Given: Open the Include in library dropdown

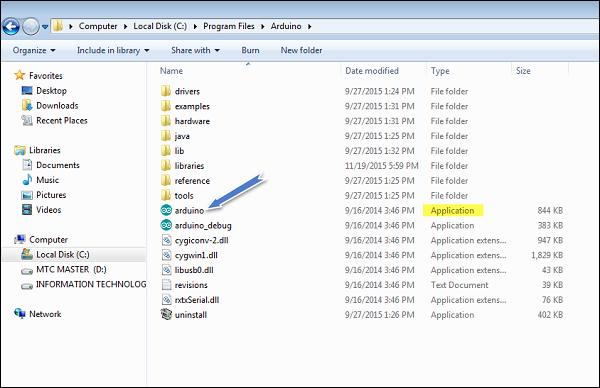Looking at the screenshot, I should [x=113, y=51].
